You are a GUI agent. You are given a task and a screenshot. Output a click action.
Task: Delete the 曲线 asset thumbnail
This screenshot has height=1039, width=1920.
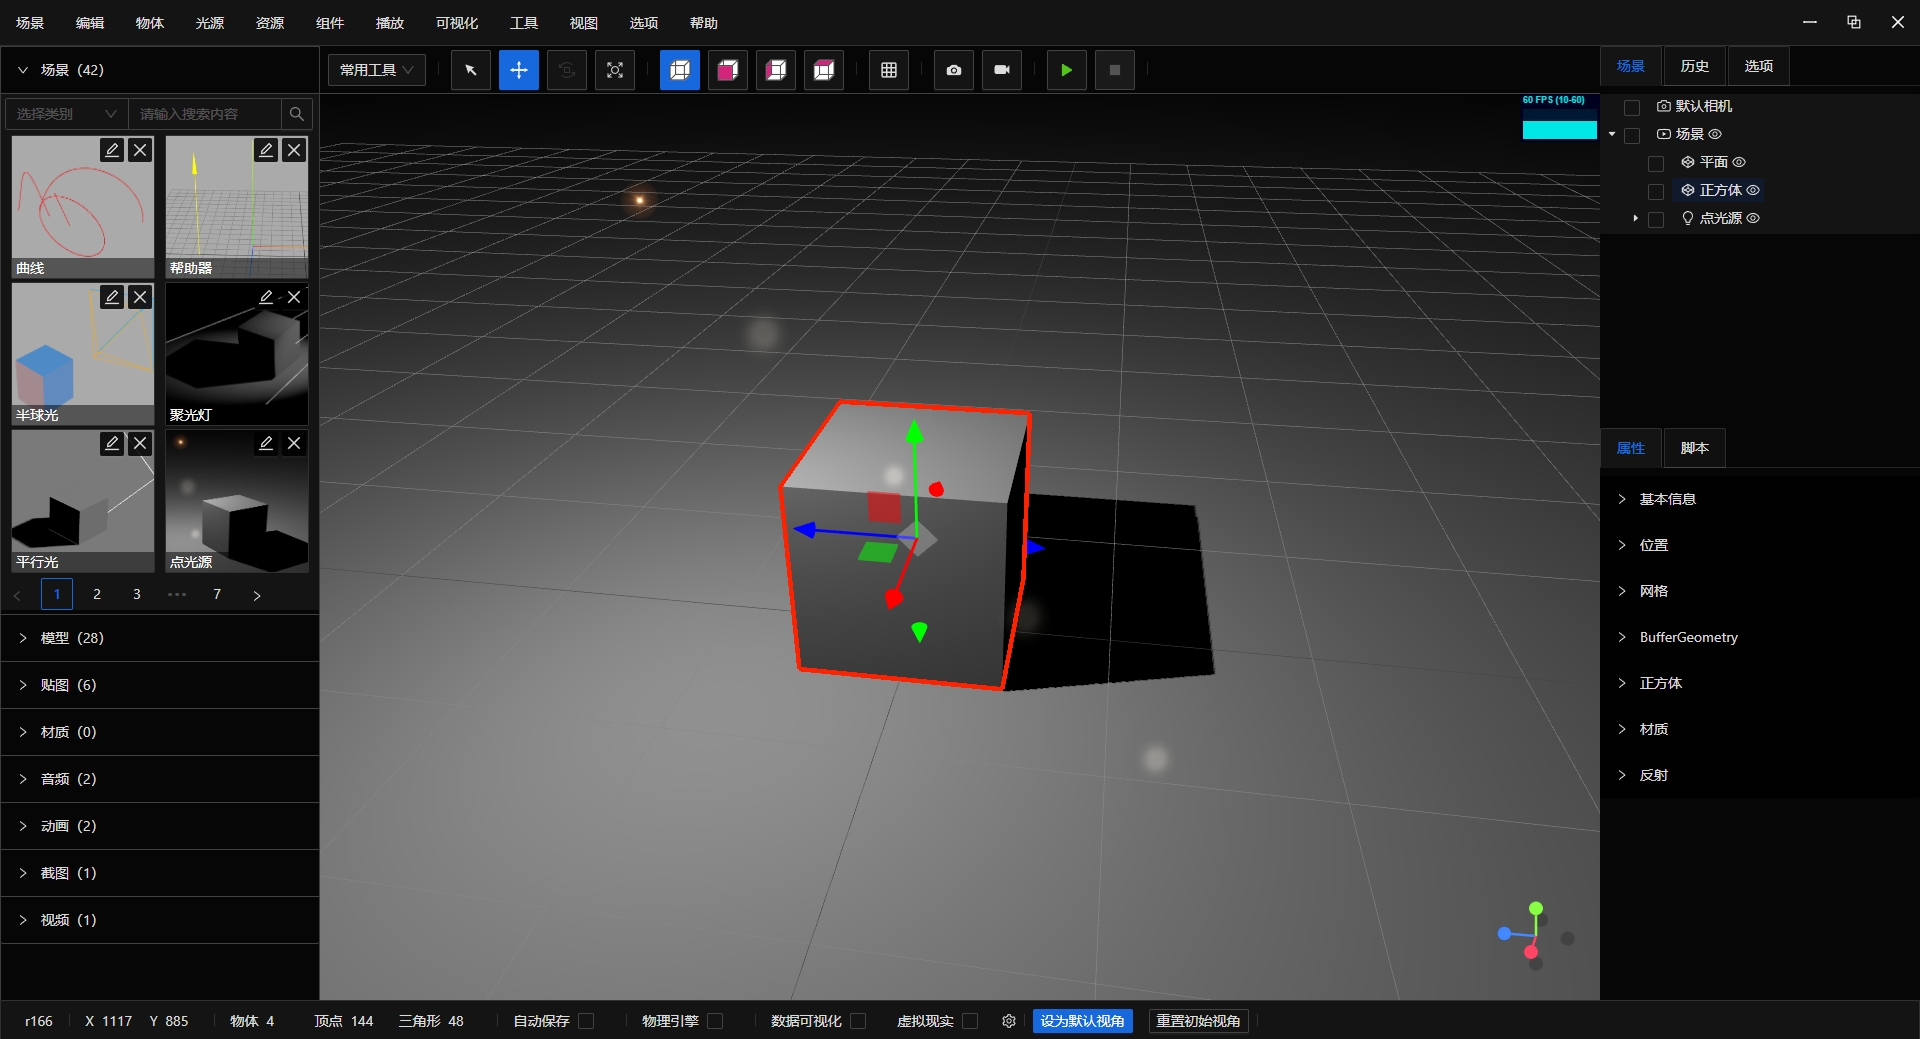point(140,150)
